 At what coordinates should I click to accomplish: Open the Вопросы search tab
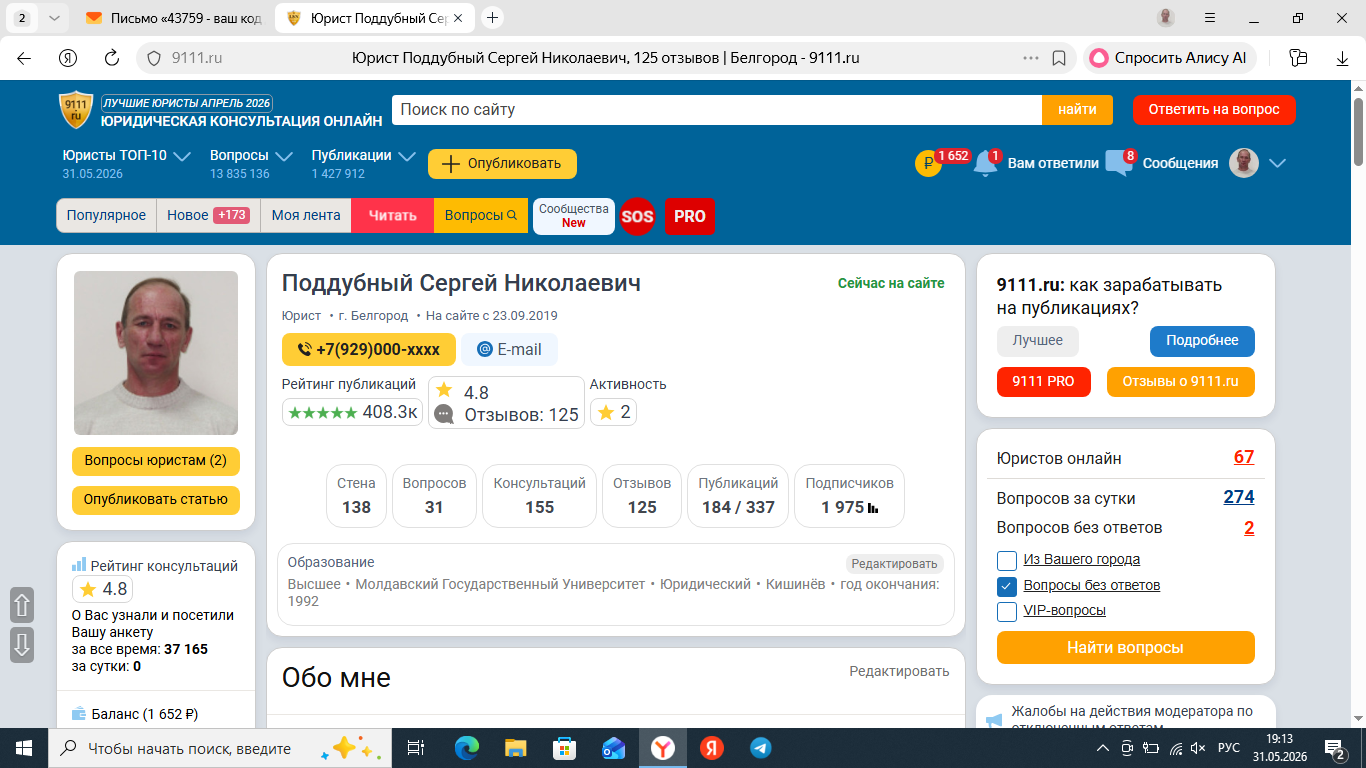click(481, 215)
